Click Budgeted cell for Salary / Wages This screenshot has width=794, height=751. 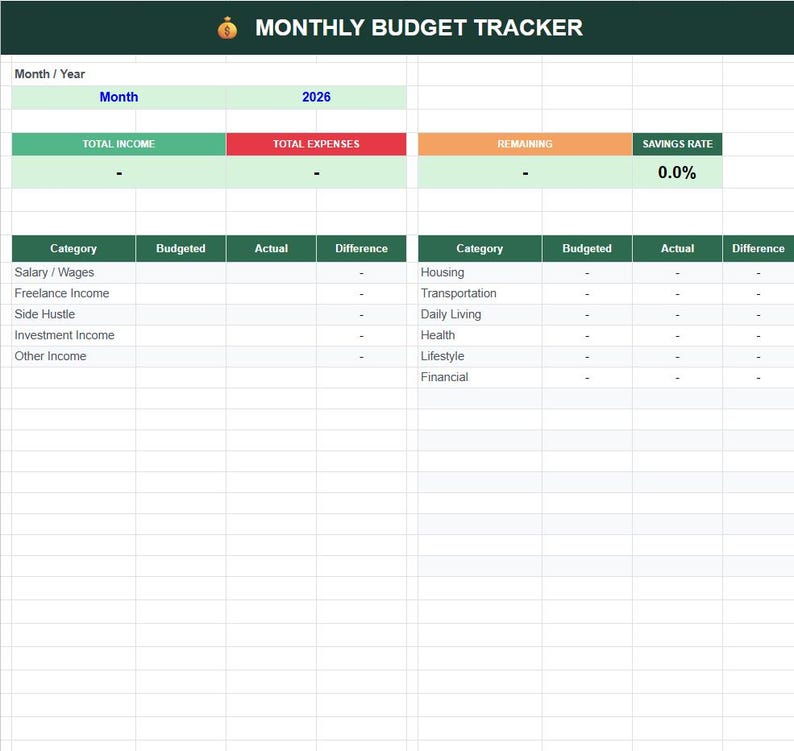click(181, 272)
